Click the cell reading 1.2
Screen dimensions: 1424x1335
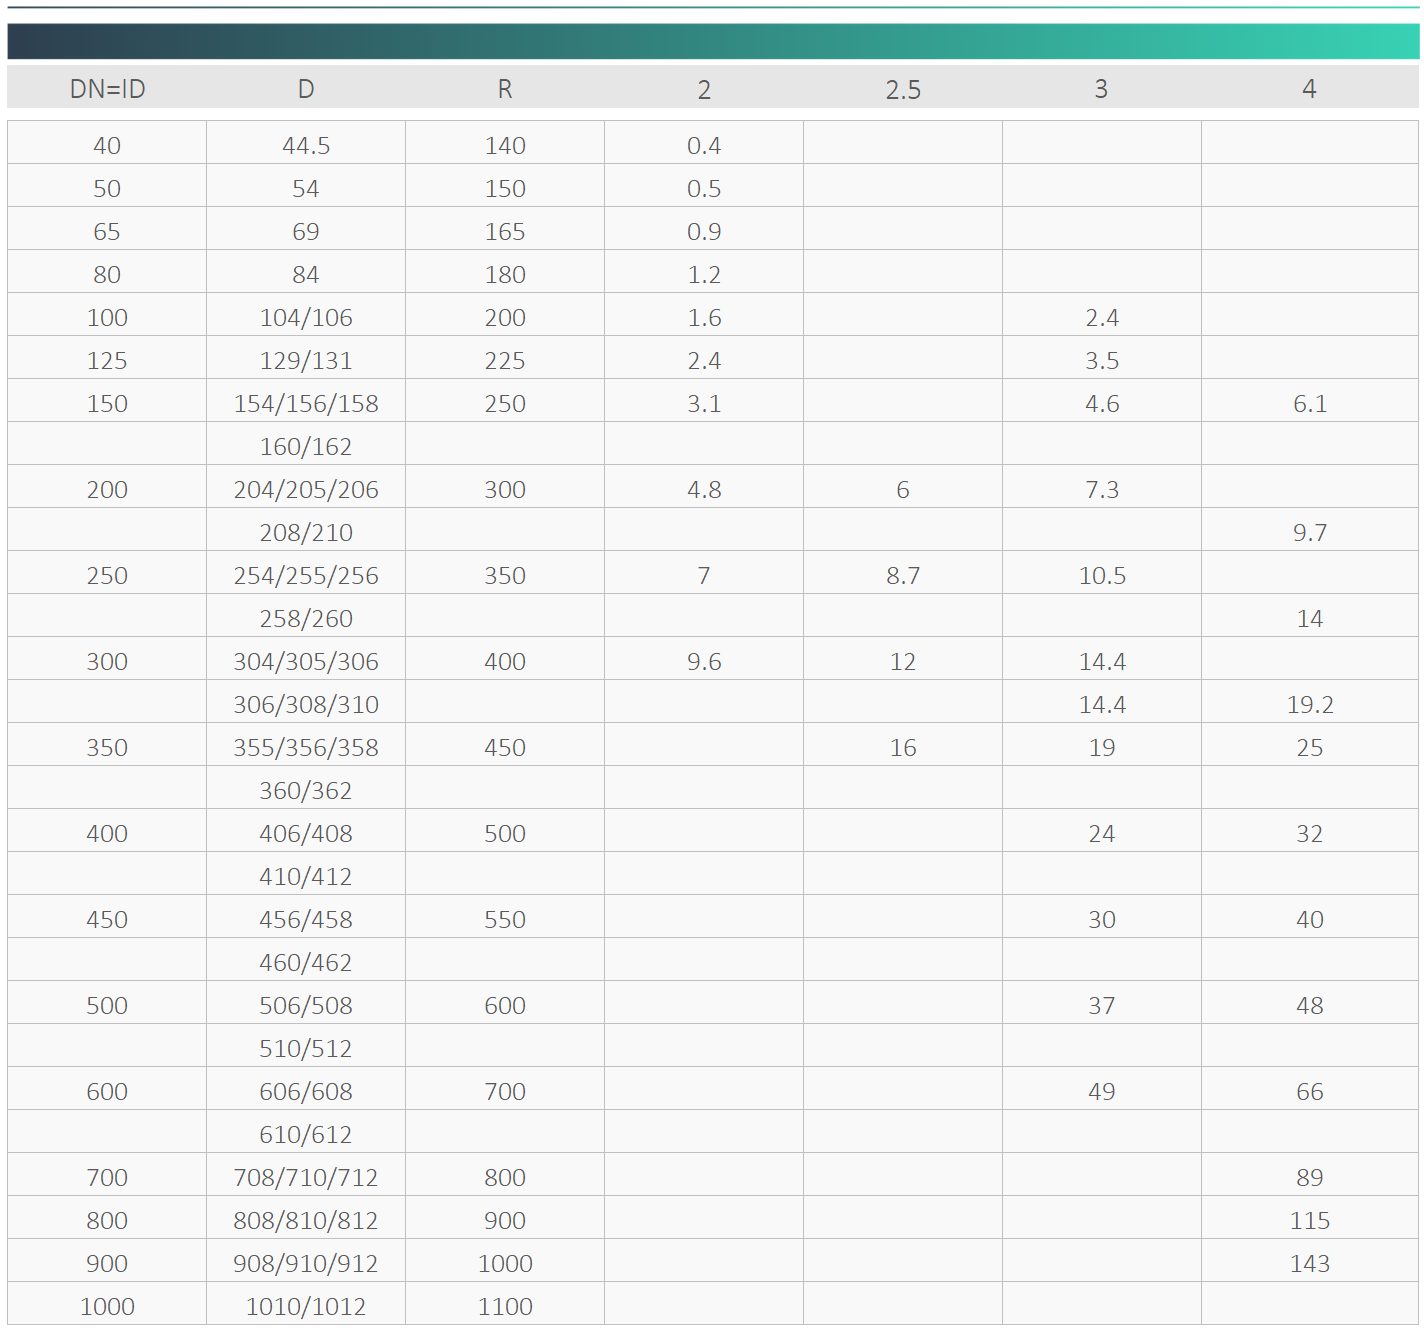704,275
